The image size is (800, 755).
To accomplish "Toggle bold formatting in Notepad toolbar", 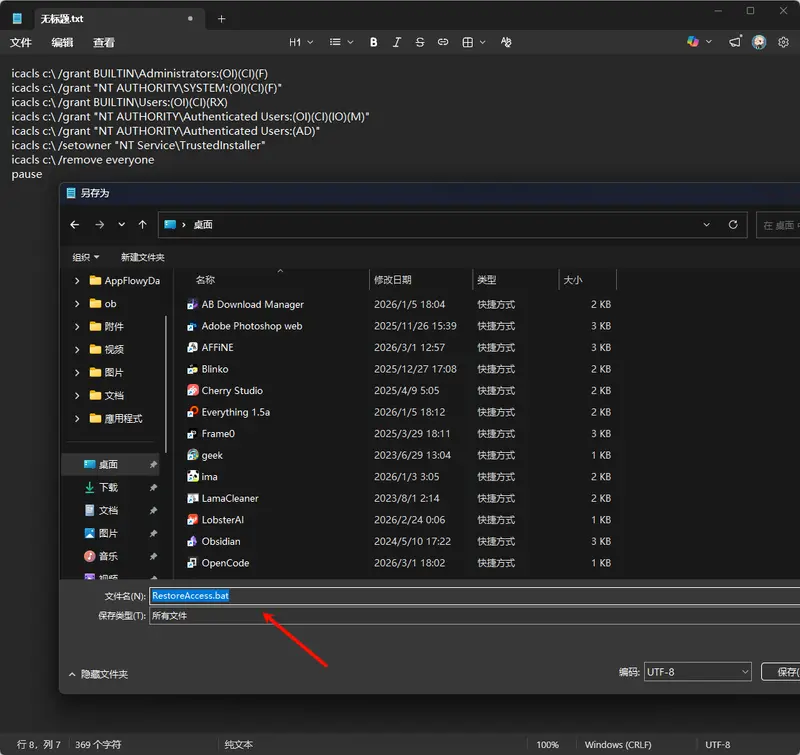I will coord(374,42).
